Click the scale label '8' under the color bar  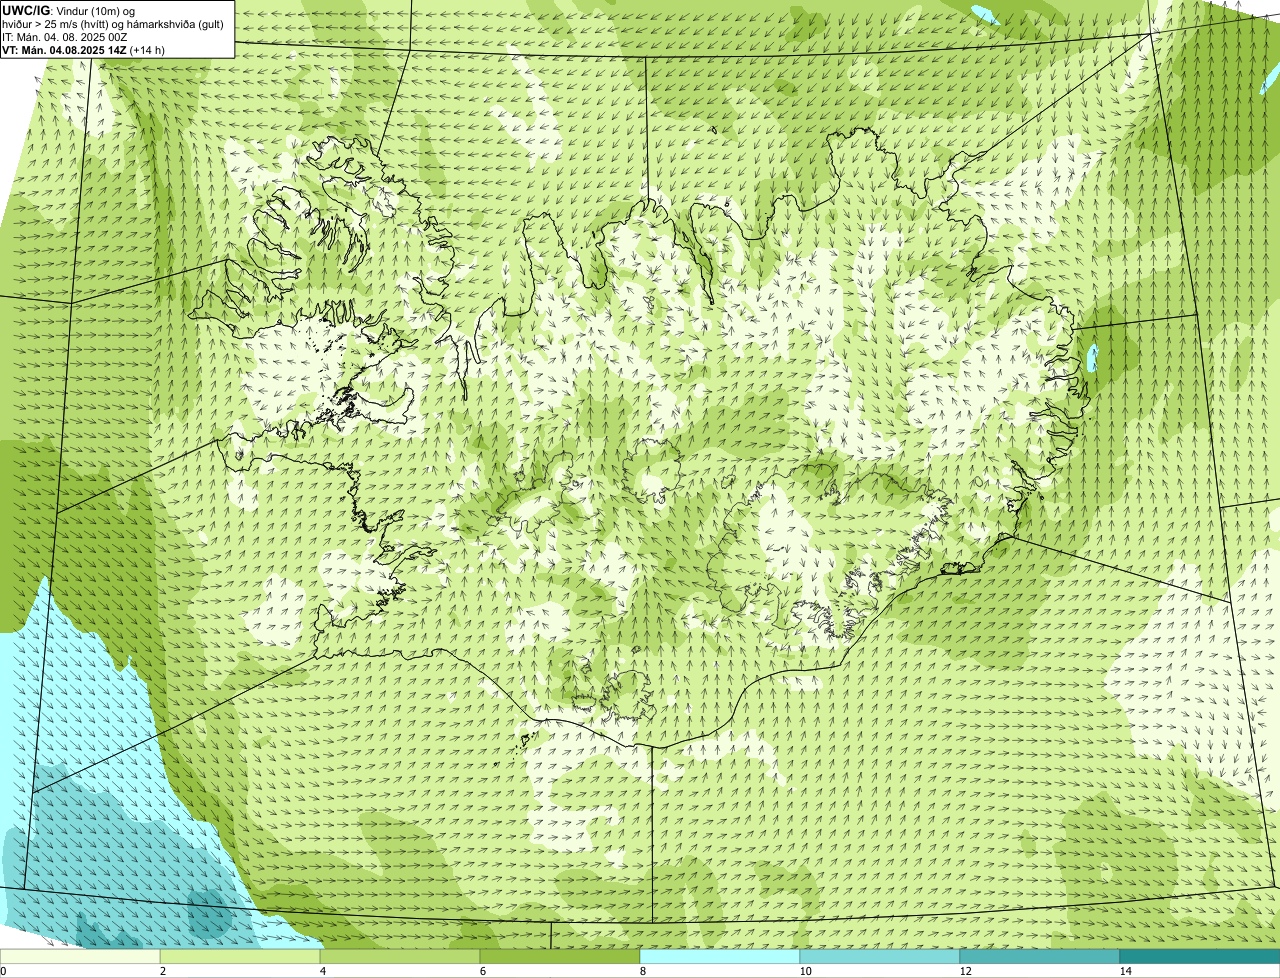[x=642, y=971]
